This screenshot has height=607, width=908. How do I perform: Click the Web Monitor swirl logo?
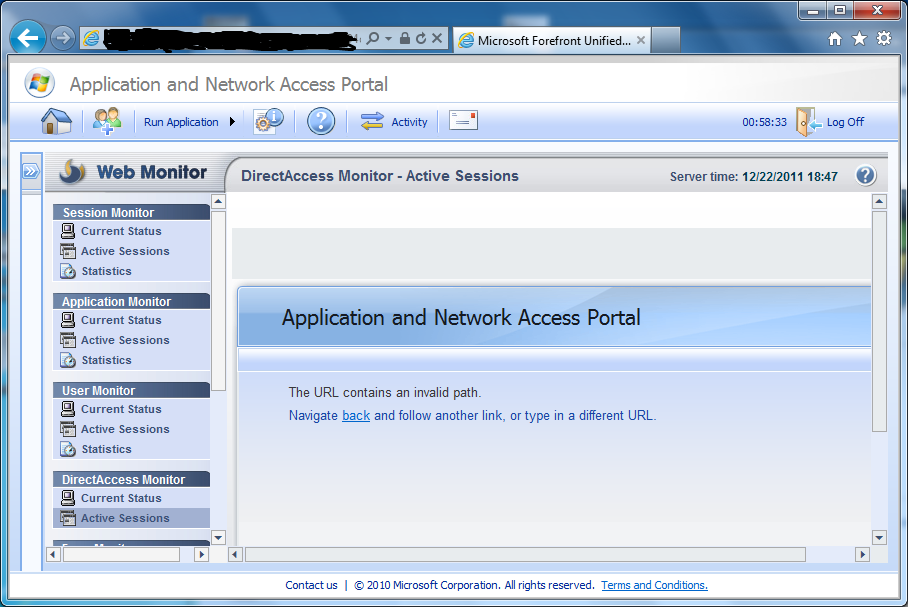[72, 171]
